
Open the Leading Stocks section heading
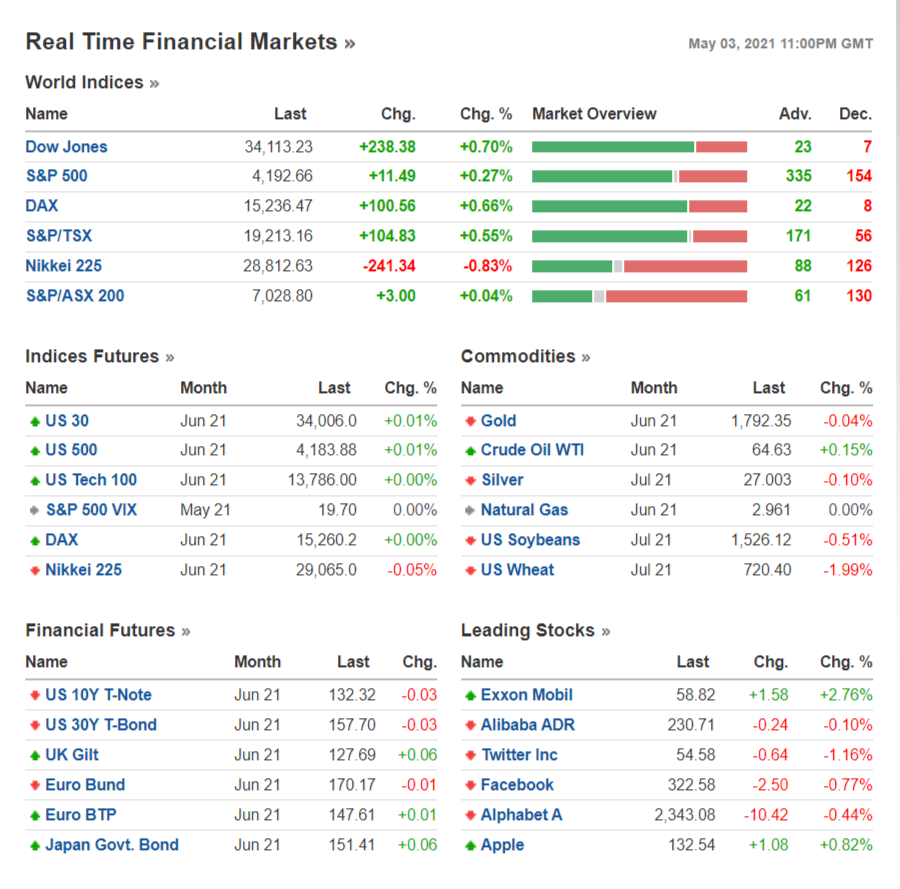coord(535,631)
